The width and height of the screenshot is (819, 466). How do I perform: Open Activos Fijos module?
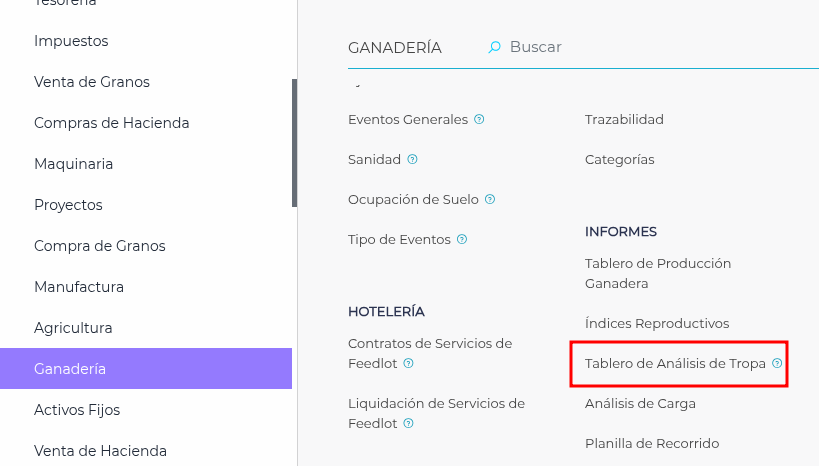point(77,410)
